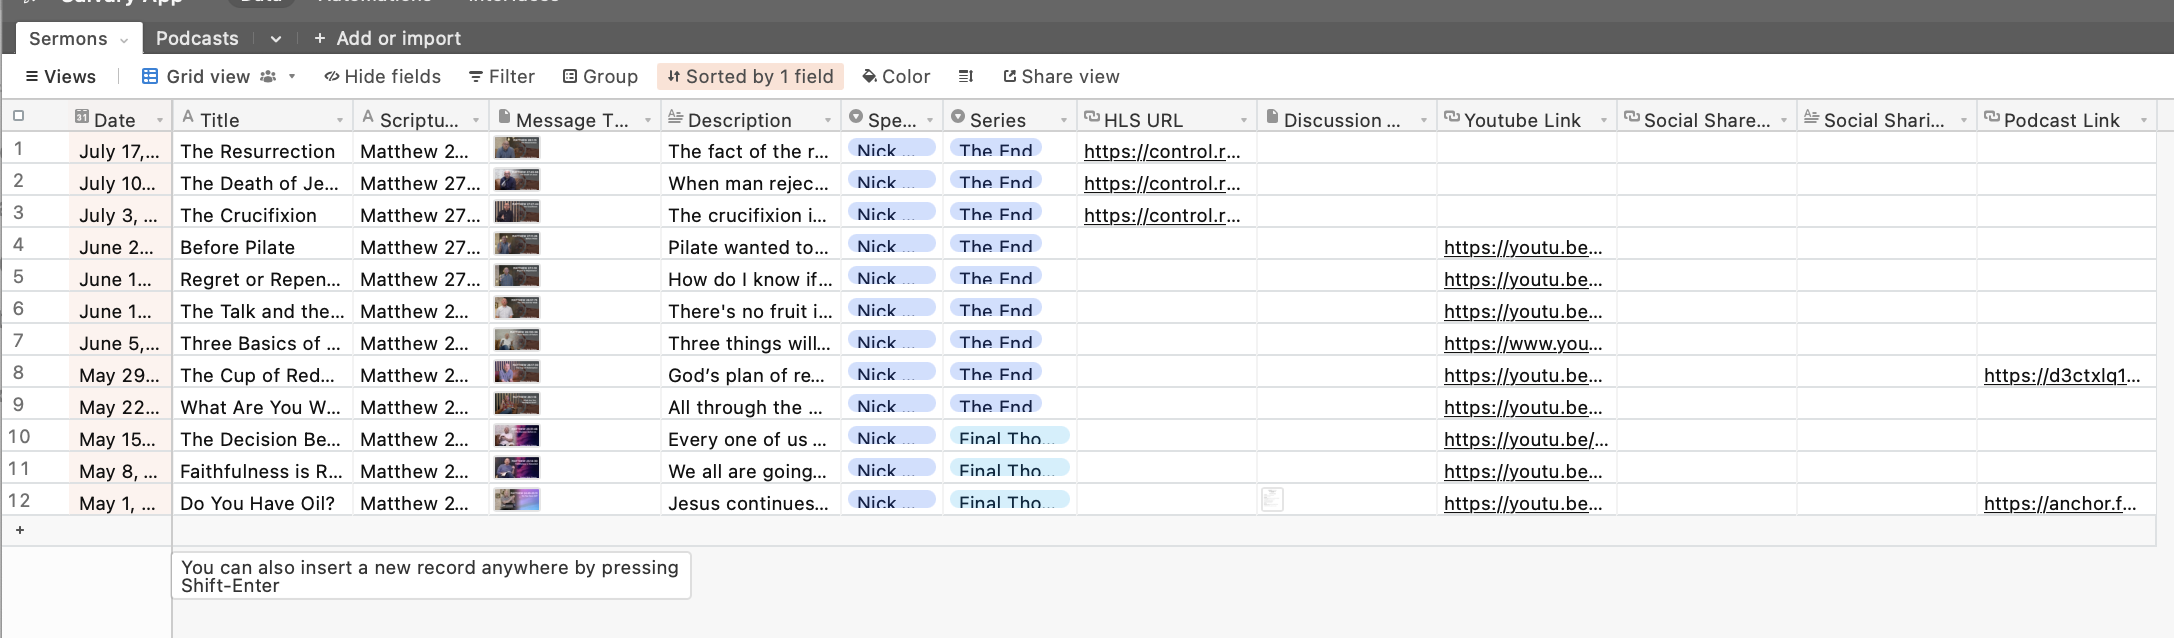Toggle the select all rows checkbox
This screenshot has height=638, width=2174.
pyautogui.click(x=18, y=117)
